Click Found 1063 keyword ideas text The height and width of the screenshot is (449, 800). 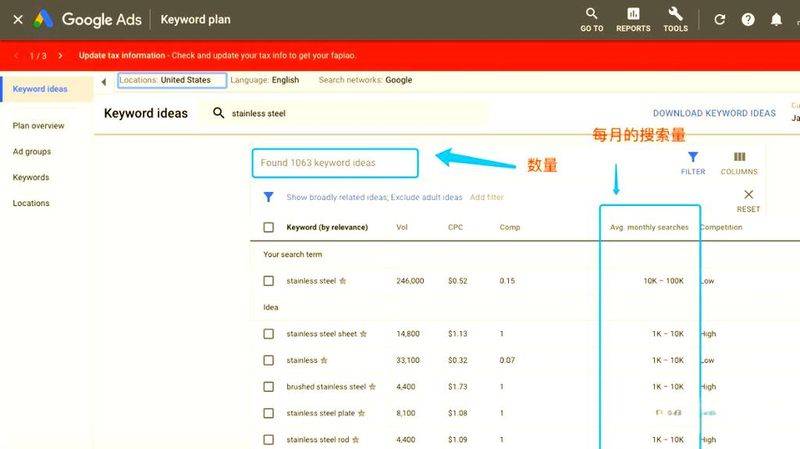pyautogui.click(x=318, y=163)
